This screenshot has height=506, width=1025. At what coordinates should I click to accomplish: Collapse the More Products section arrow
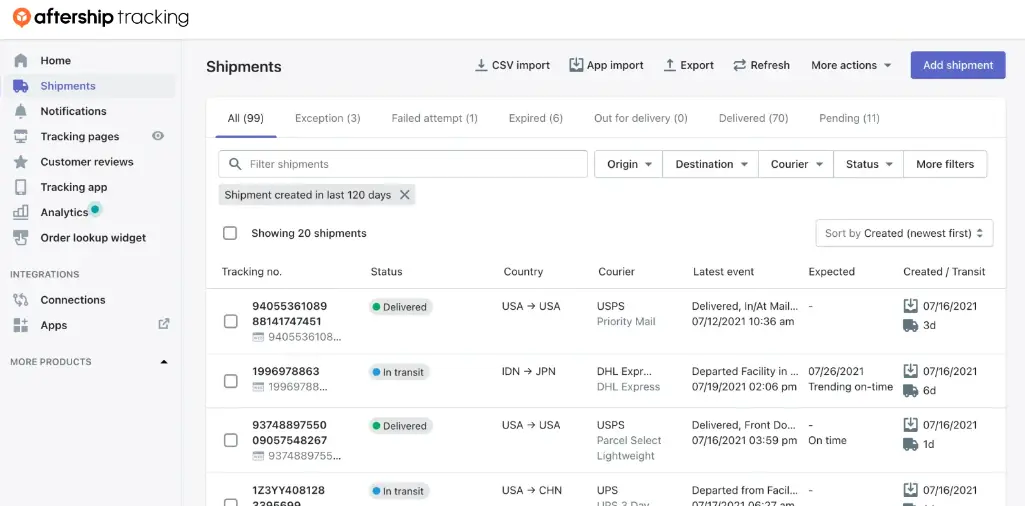[x=164, y=362]
